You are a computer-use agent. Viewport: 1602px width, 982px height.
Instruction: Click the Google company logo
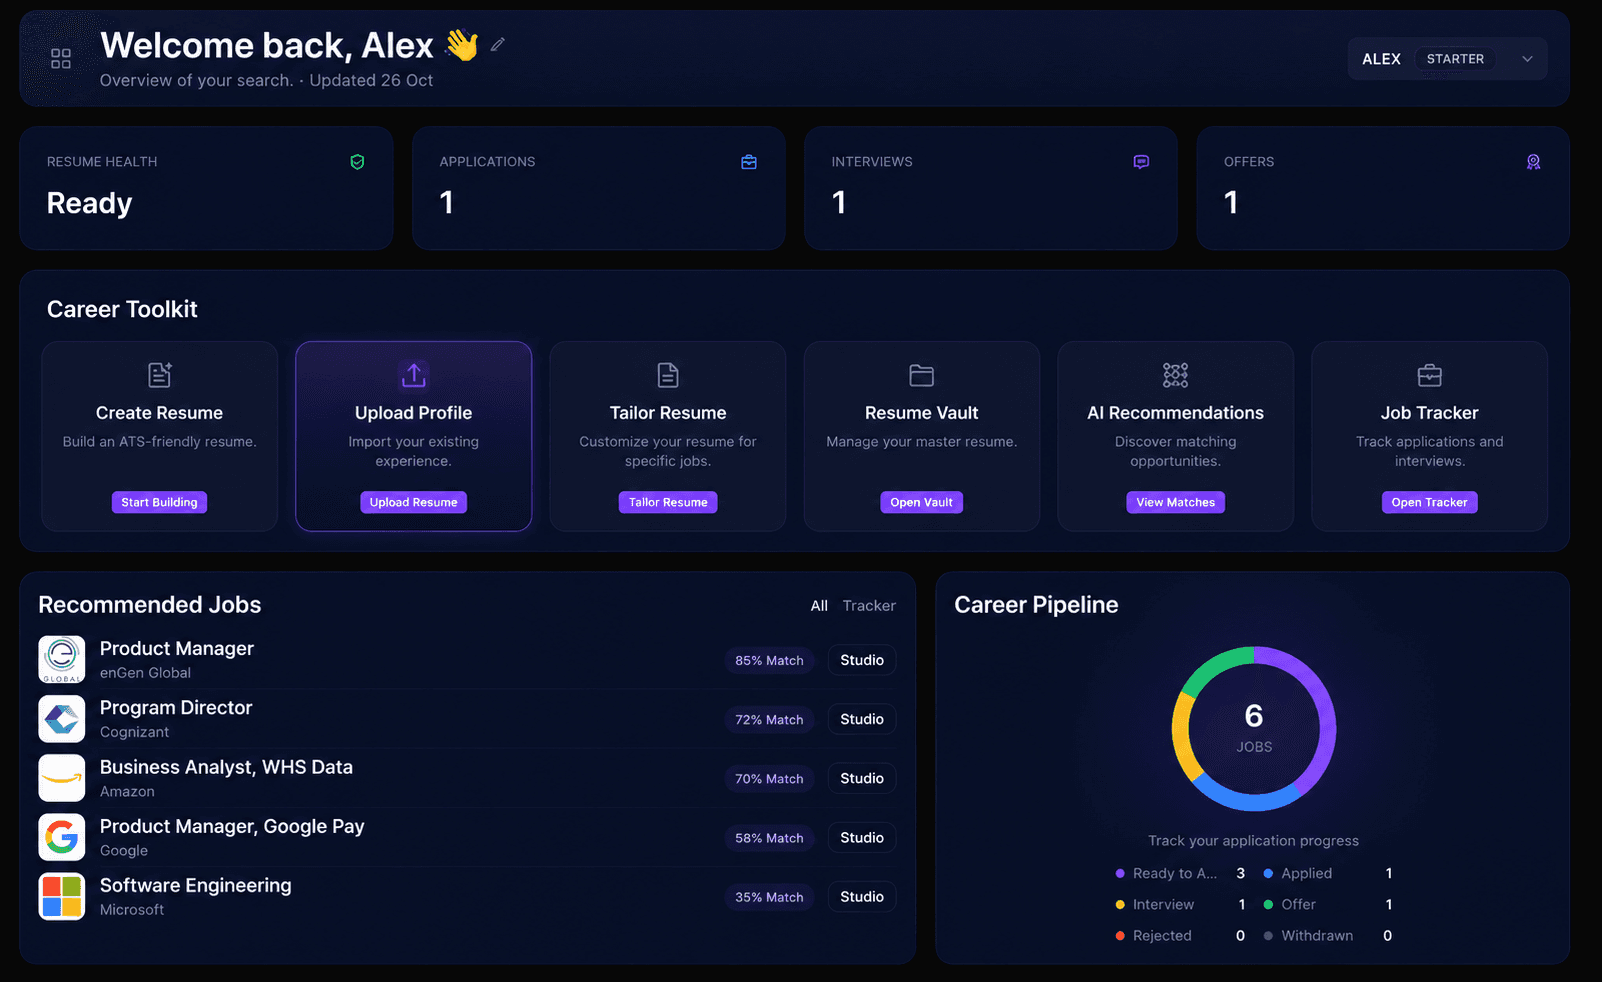[62, 837]
